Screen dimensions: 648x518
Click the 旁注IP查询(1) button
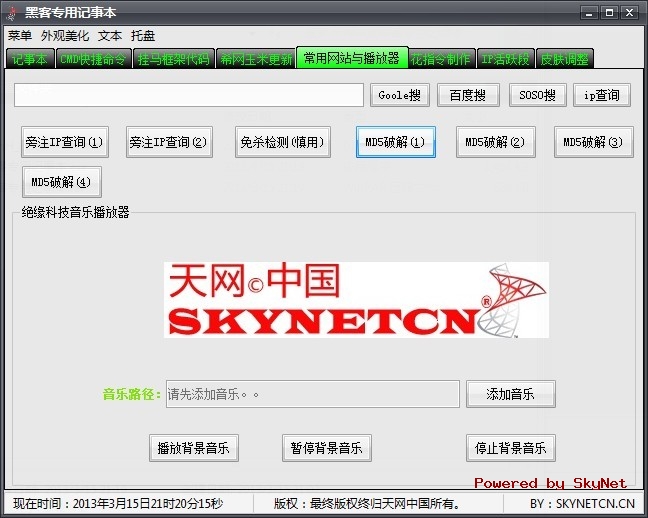click(x=65, y=142)
